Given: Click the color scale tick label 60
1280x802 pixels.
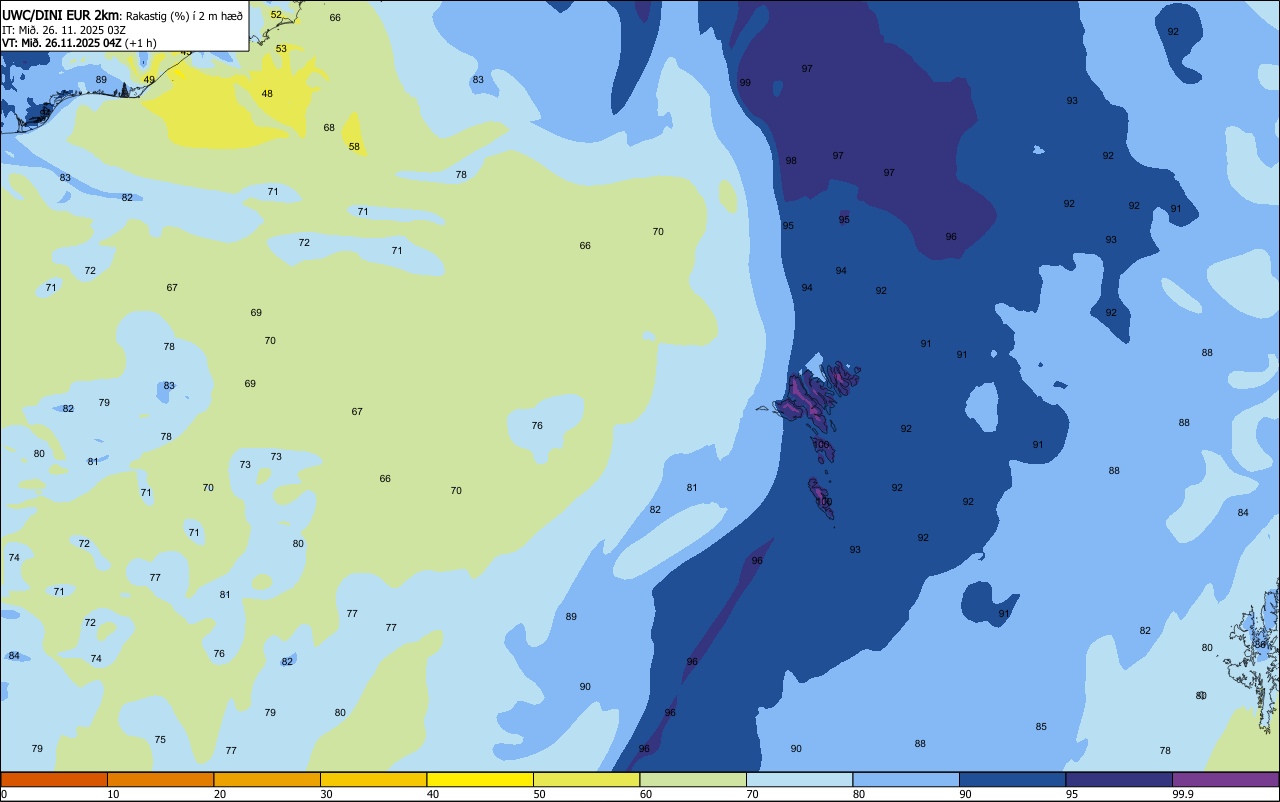Looking at the screenshot, I should pyautogui.click(x=646, y=794).
